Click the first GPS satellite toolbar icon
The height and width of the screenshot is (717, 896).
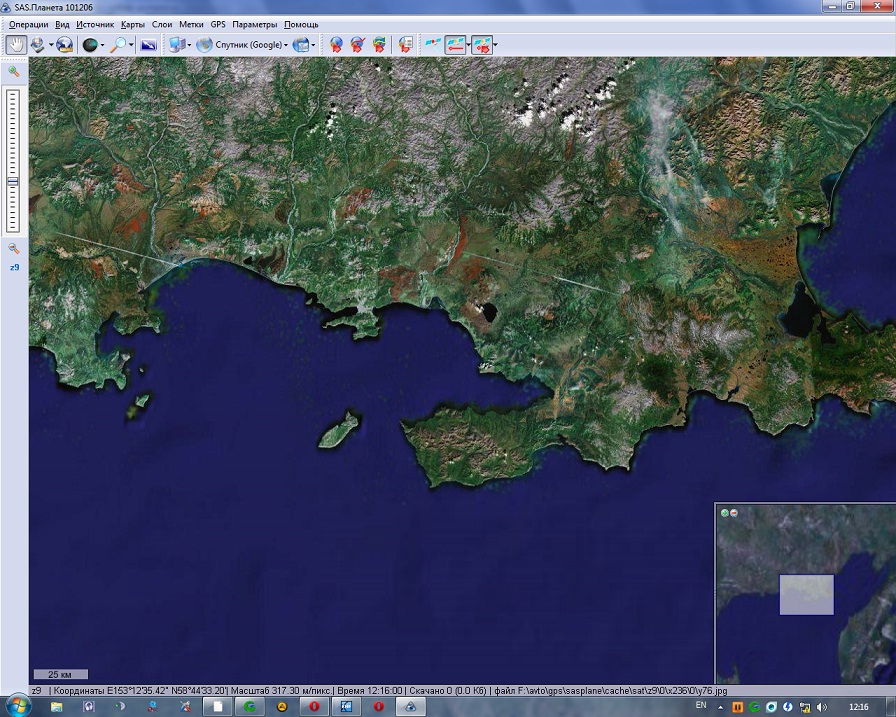tap(432, 45)
